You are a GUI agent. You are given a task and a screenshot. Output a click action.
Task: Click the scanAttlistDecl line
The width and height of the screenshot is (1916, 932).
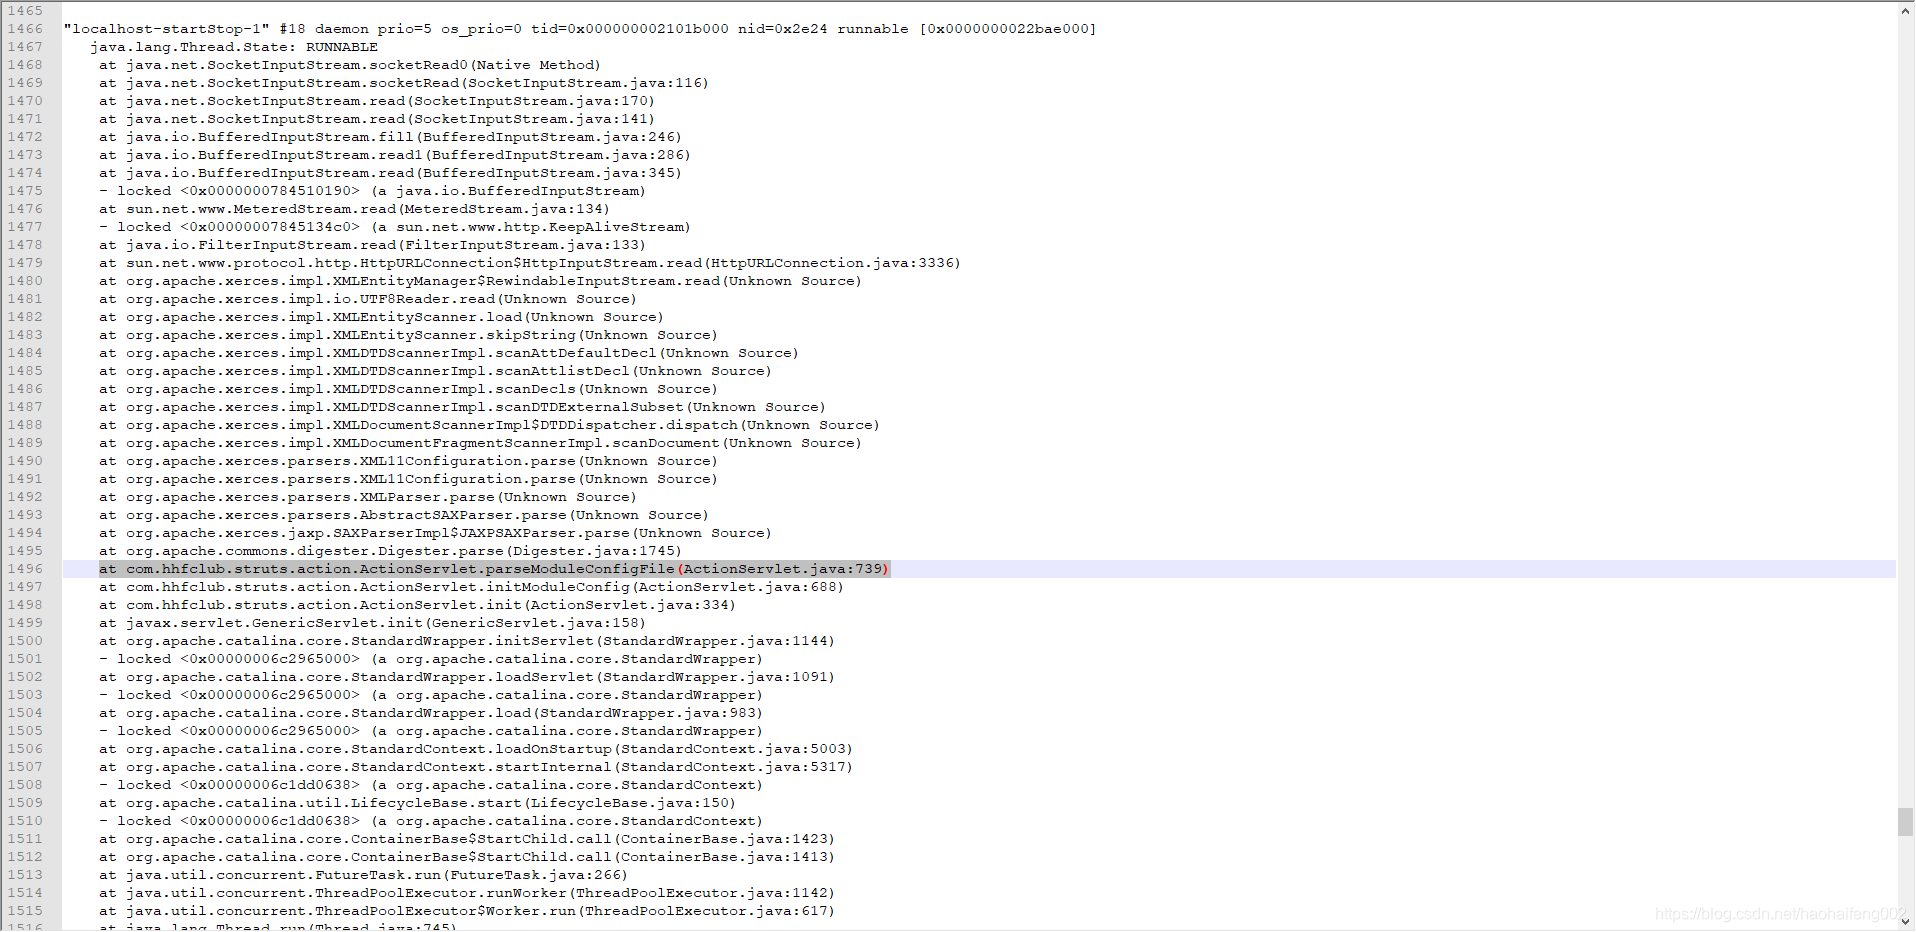tap(435, 371)
